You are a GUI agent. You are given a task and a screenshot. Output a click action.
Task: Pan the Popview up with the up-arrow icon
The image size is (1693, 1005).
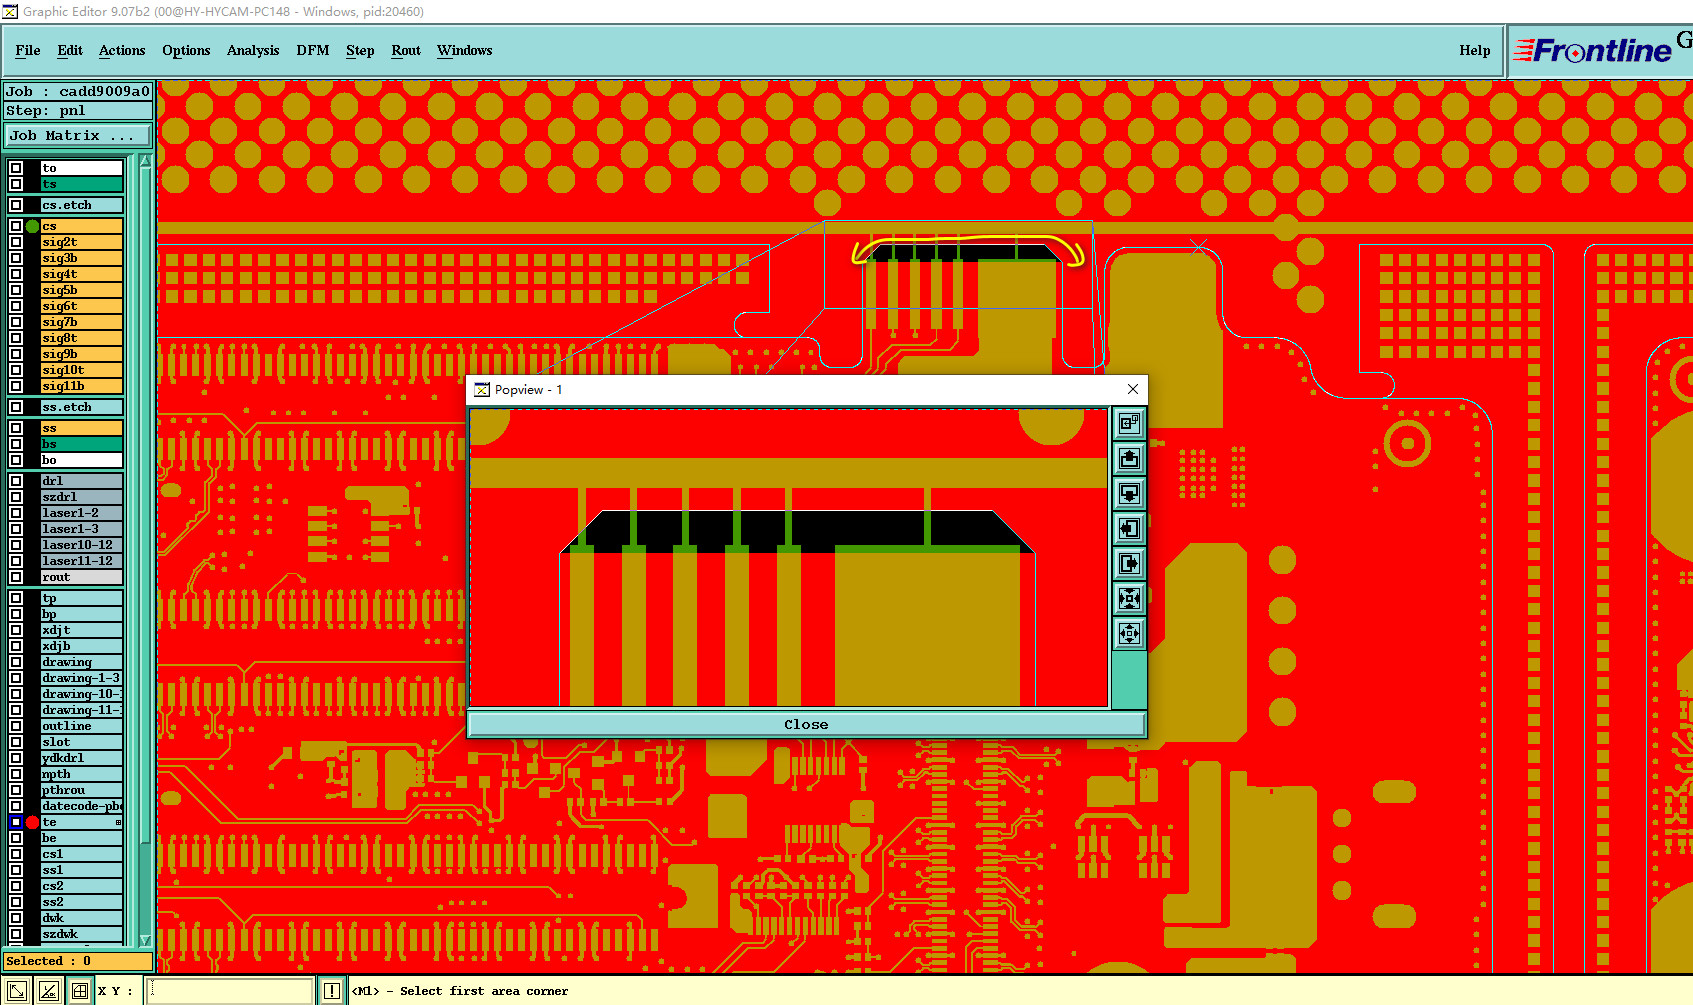point(1129,459)
